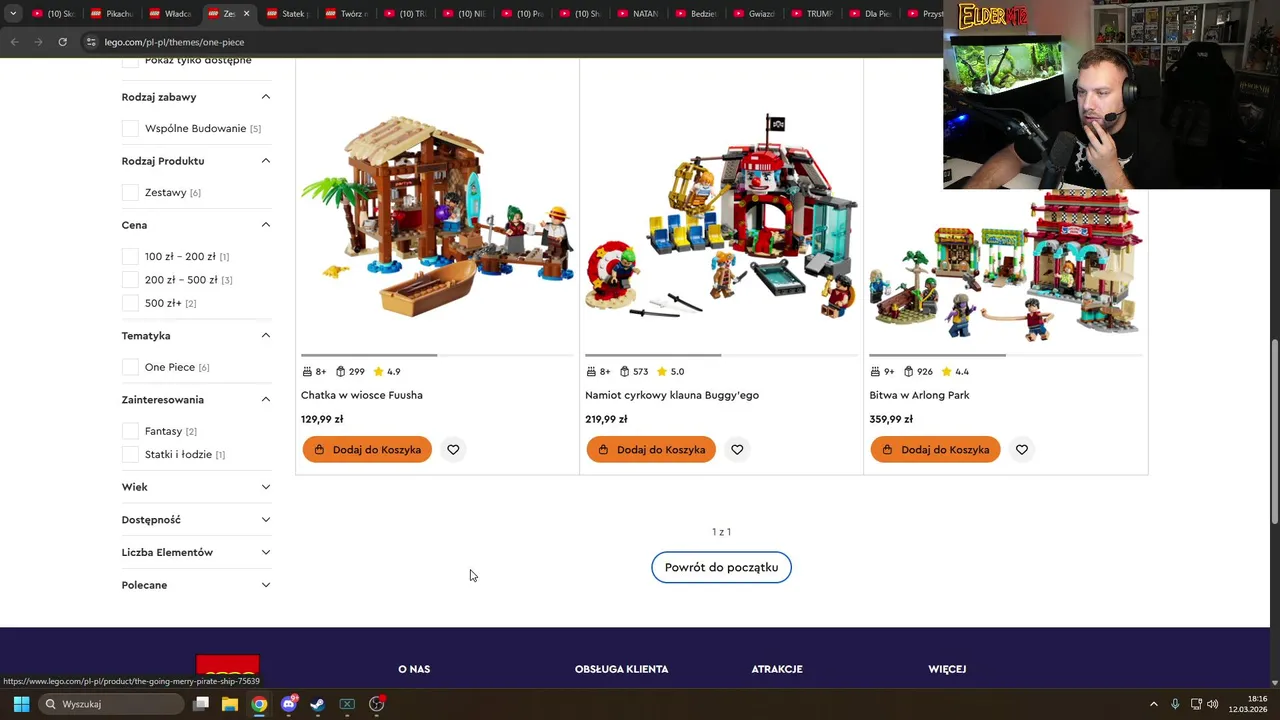Switch to the Twórz LEGO tab
The height and width of the screenshot is (720, 1280).
point(346,14)
